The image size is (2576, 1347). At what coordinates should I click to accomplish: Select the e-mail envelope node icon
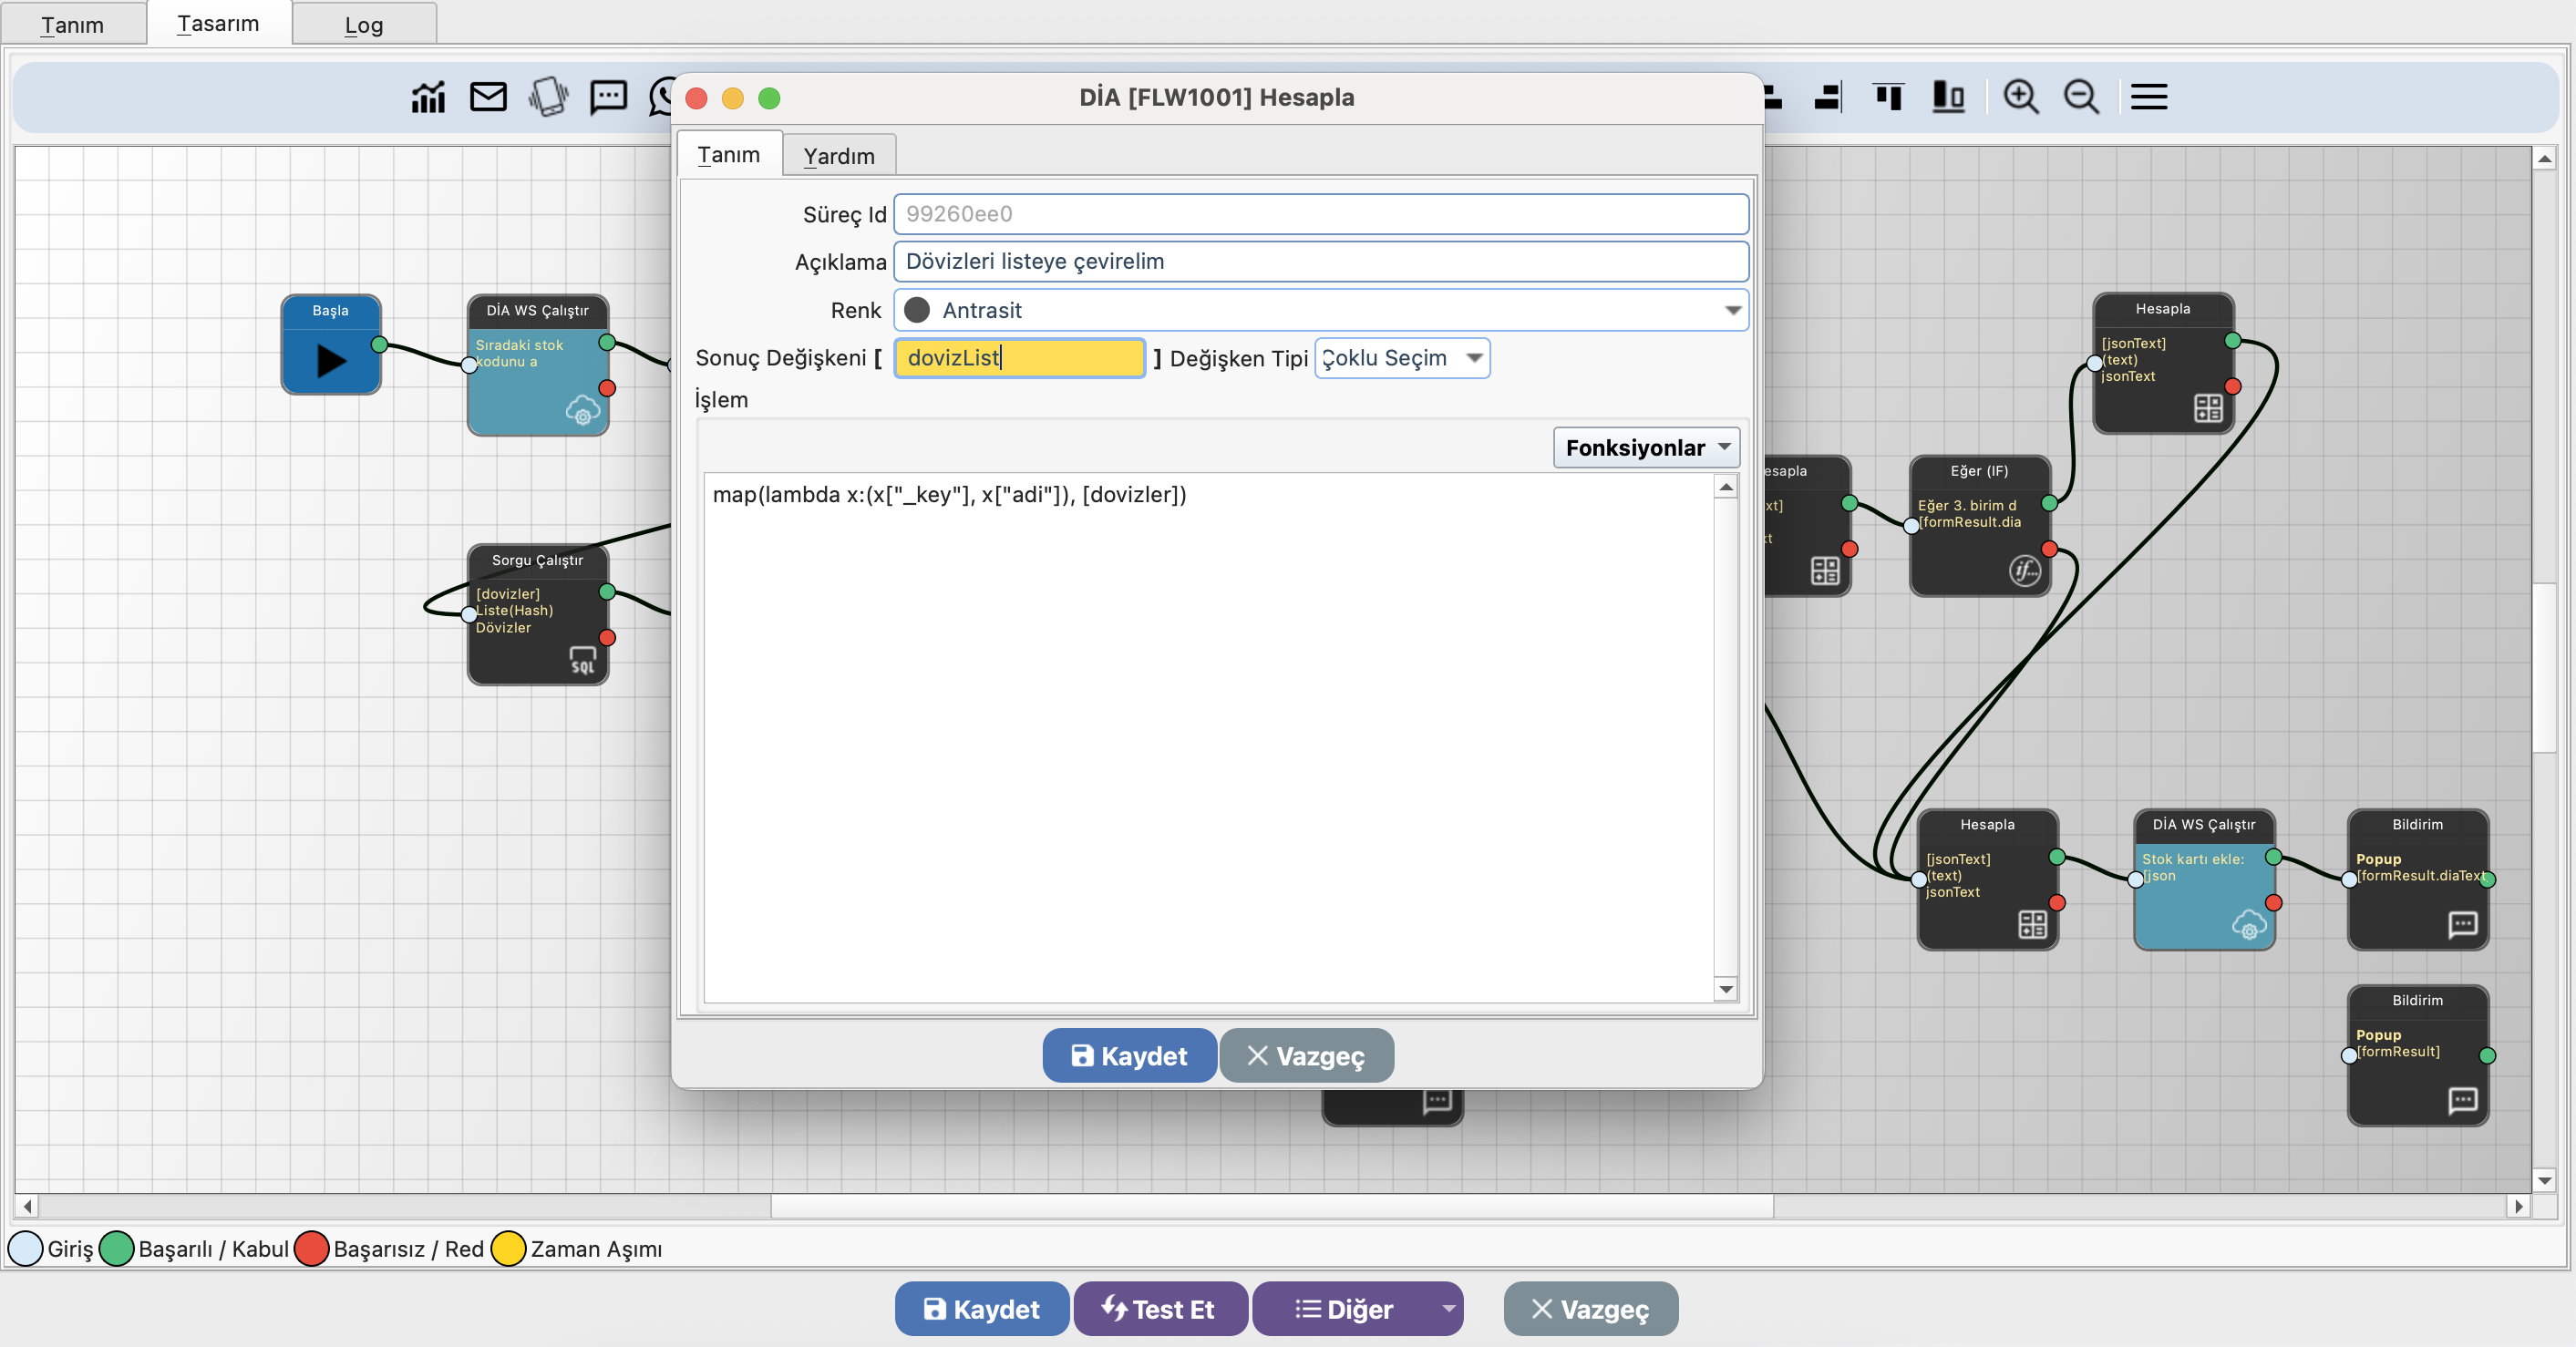pyautogui.click(x=488, y=97)
